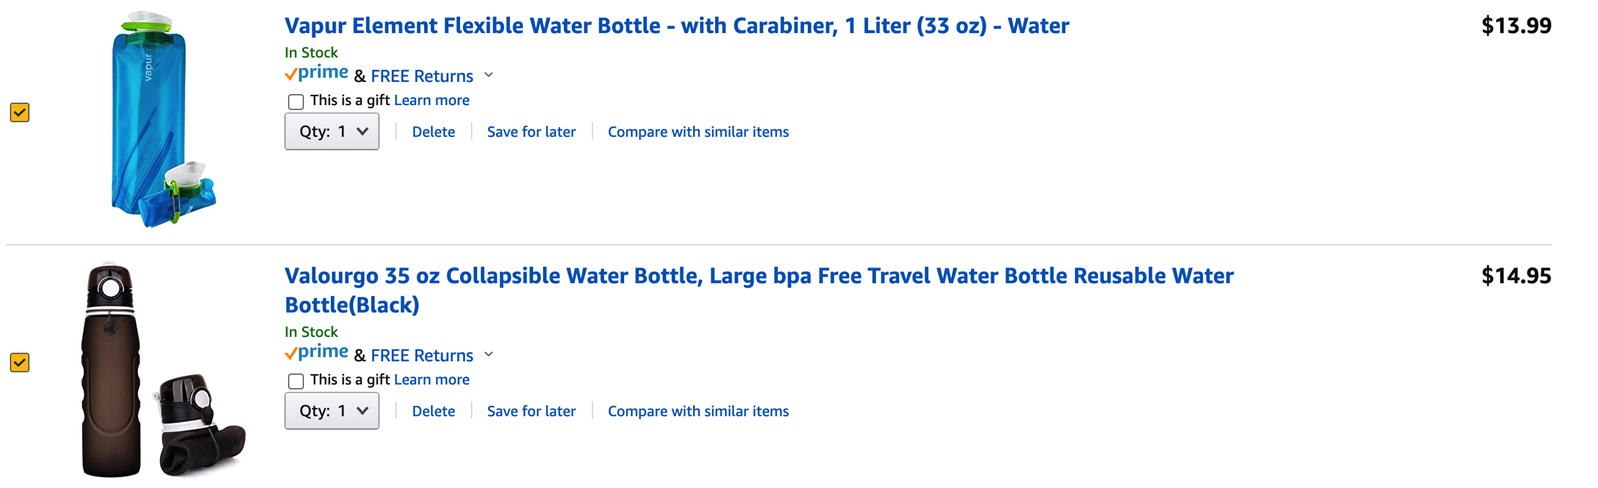The width and height of the screenshot is (1598, 488).
Task: Compare Vapur bottle with similar items
Action: pos(698,132)
